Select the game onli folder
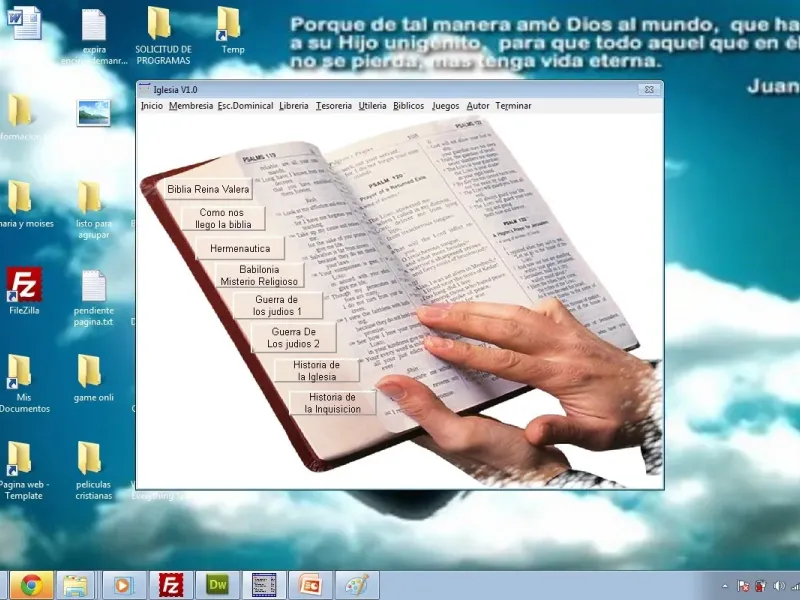Viewport: 800px width, 600px height. coord(93,379)
